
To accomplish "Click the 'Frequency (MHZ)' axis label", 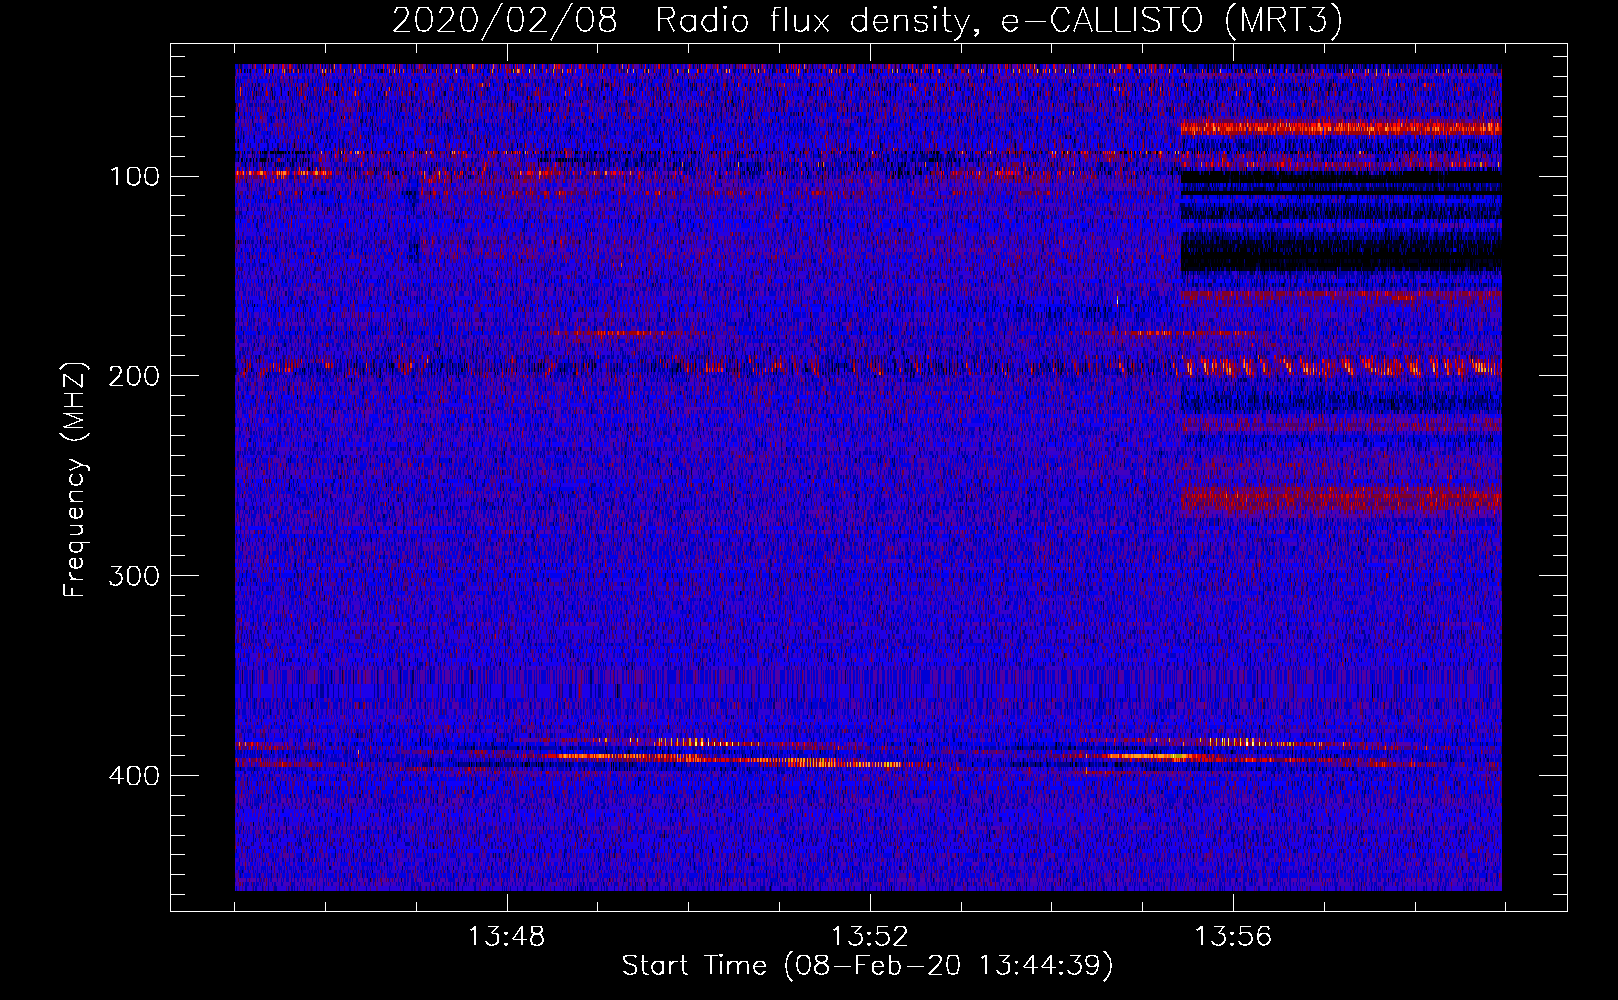I will 75,480.
